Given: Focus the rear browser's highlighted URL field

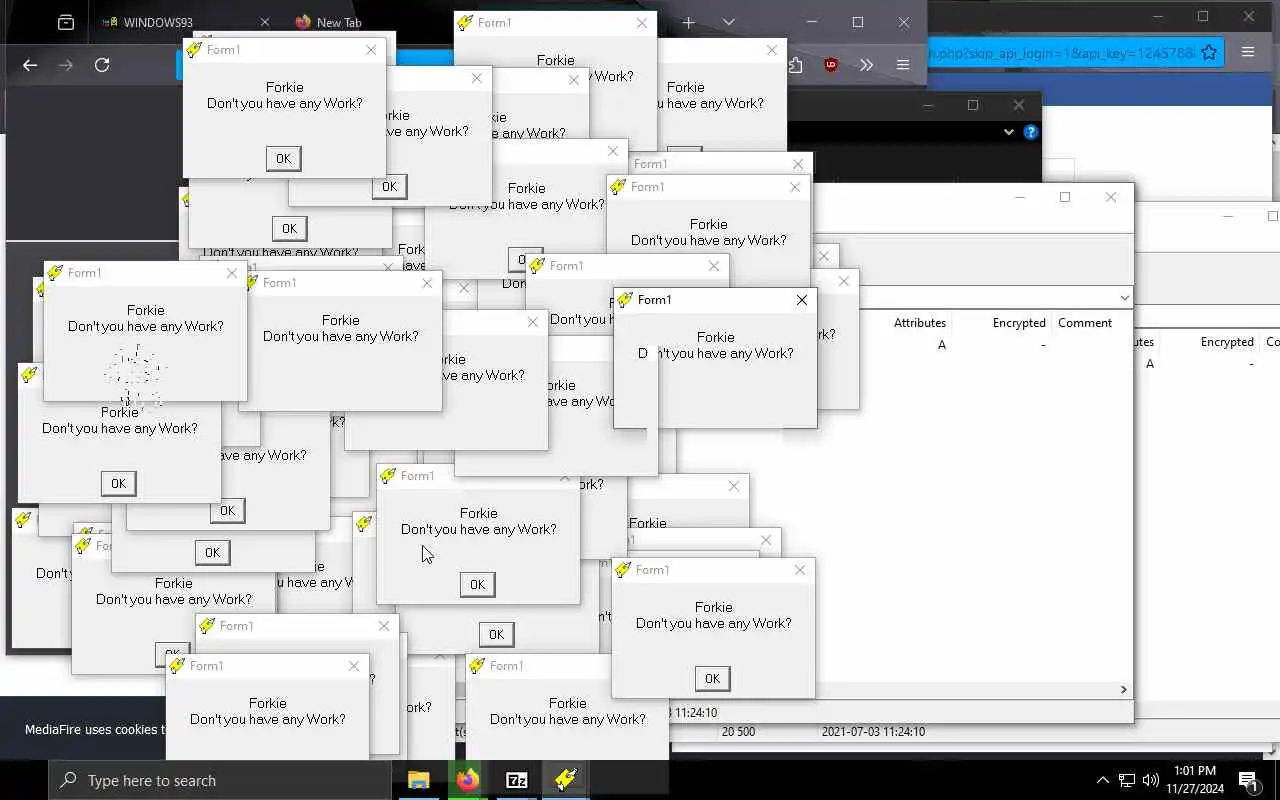Looking at the screenshot, I should [x=1060, y=52].
